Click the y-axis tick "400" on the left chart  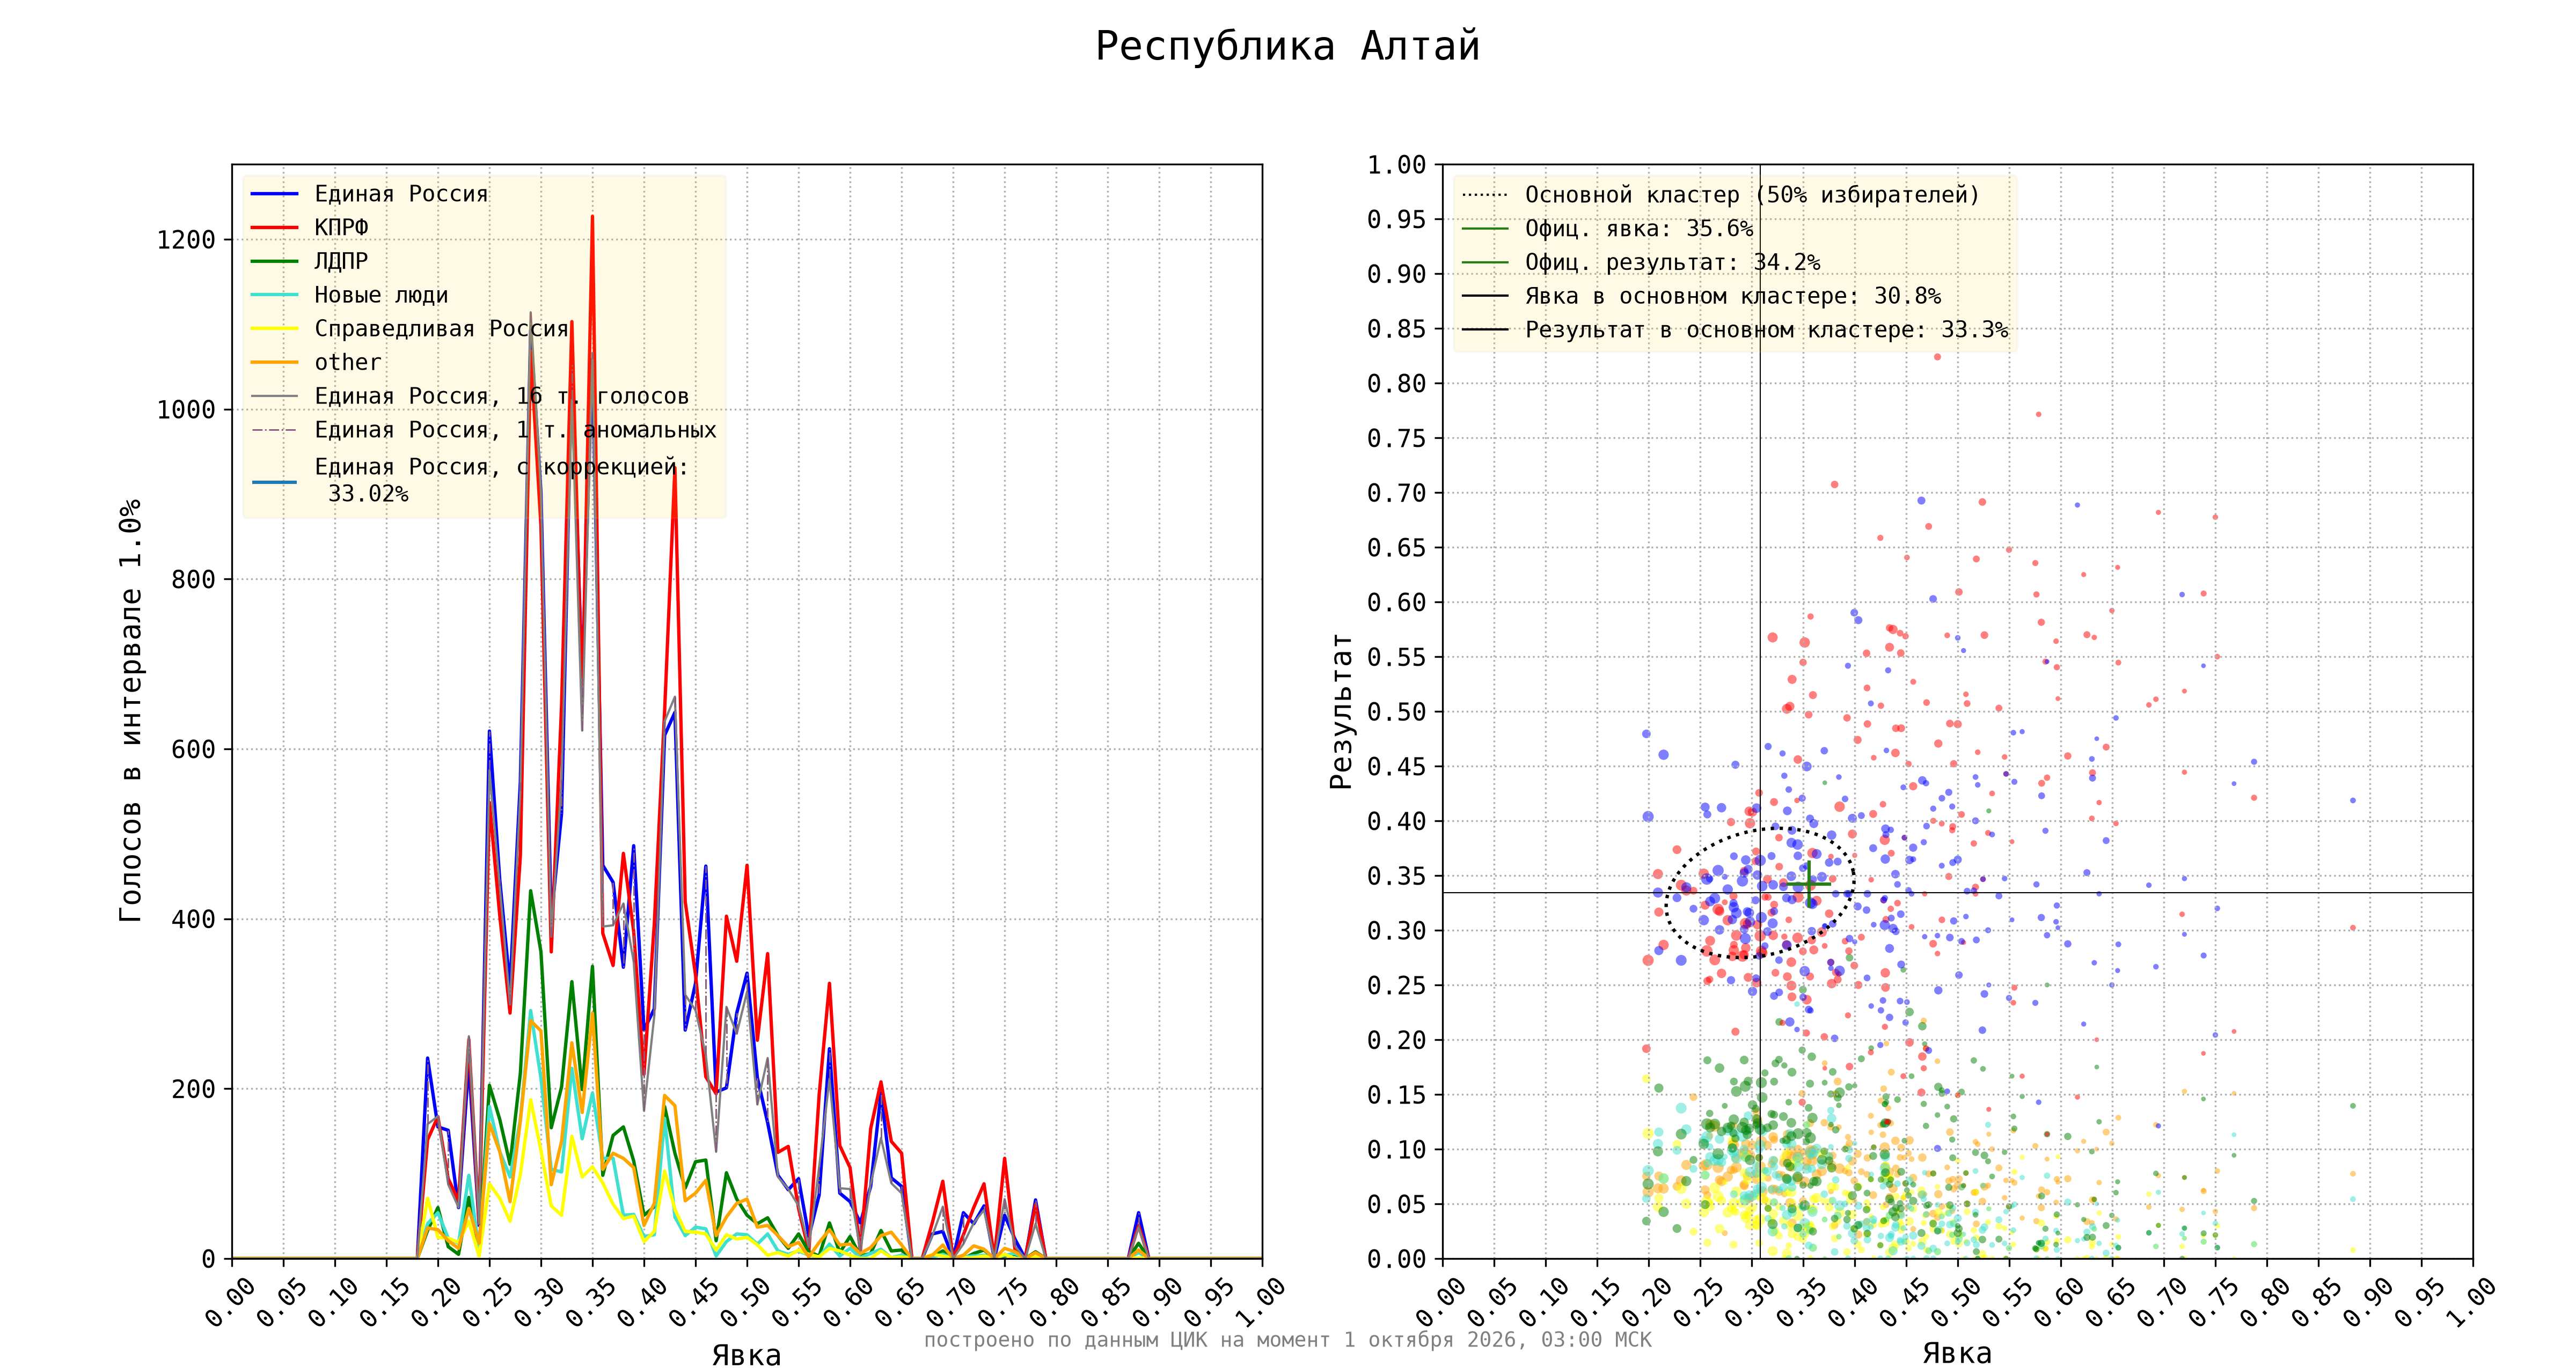(x=193, y=919)
